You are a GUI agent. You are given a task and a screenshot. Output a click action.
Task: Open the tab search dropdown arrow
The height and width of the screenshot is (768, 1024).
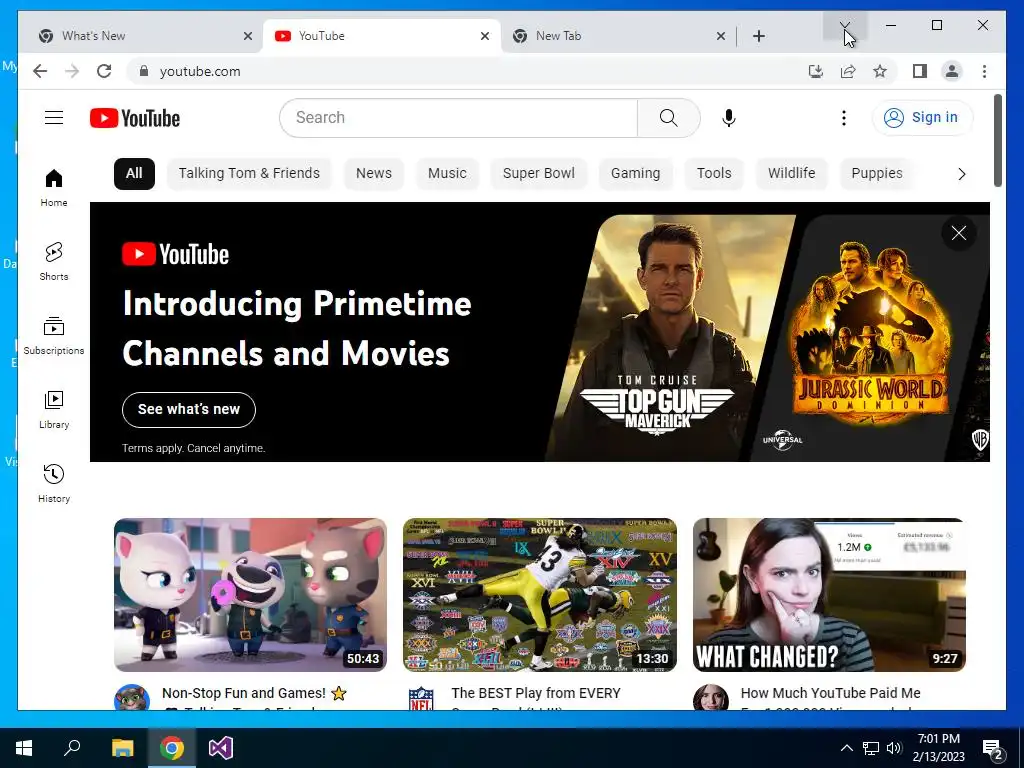pos(844,25)
